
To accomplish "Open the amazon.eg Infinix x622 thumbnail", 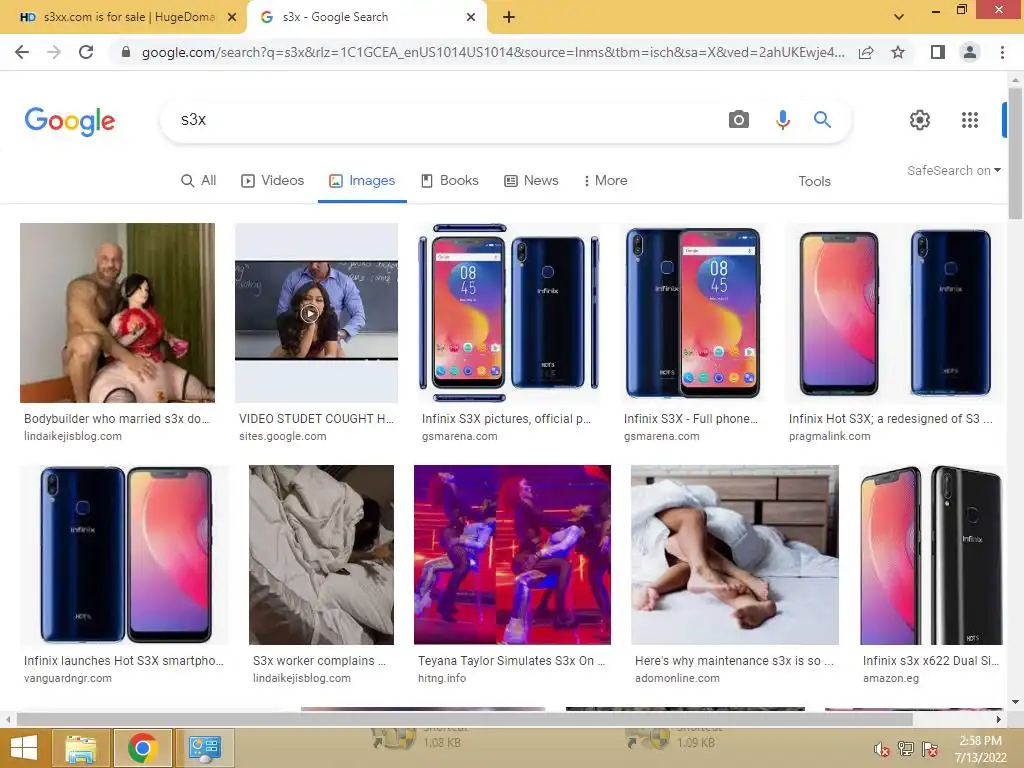I will click(x=931, y=555).
